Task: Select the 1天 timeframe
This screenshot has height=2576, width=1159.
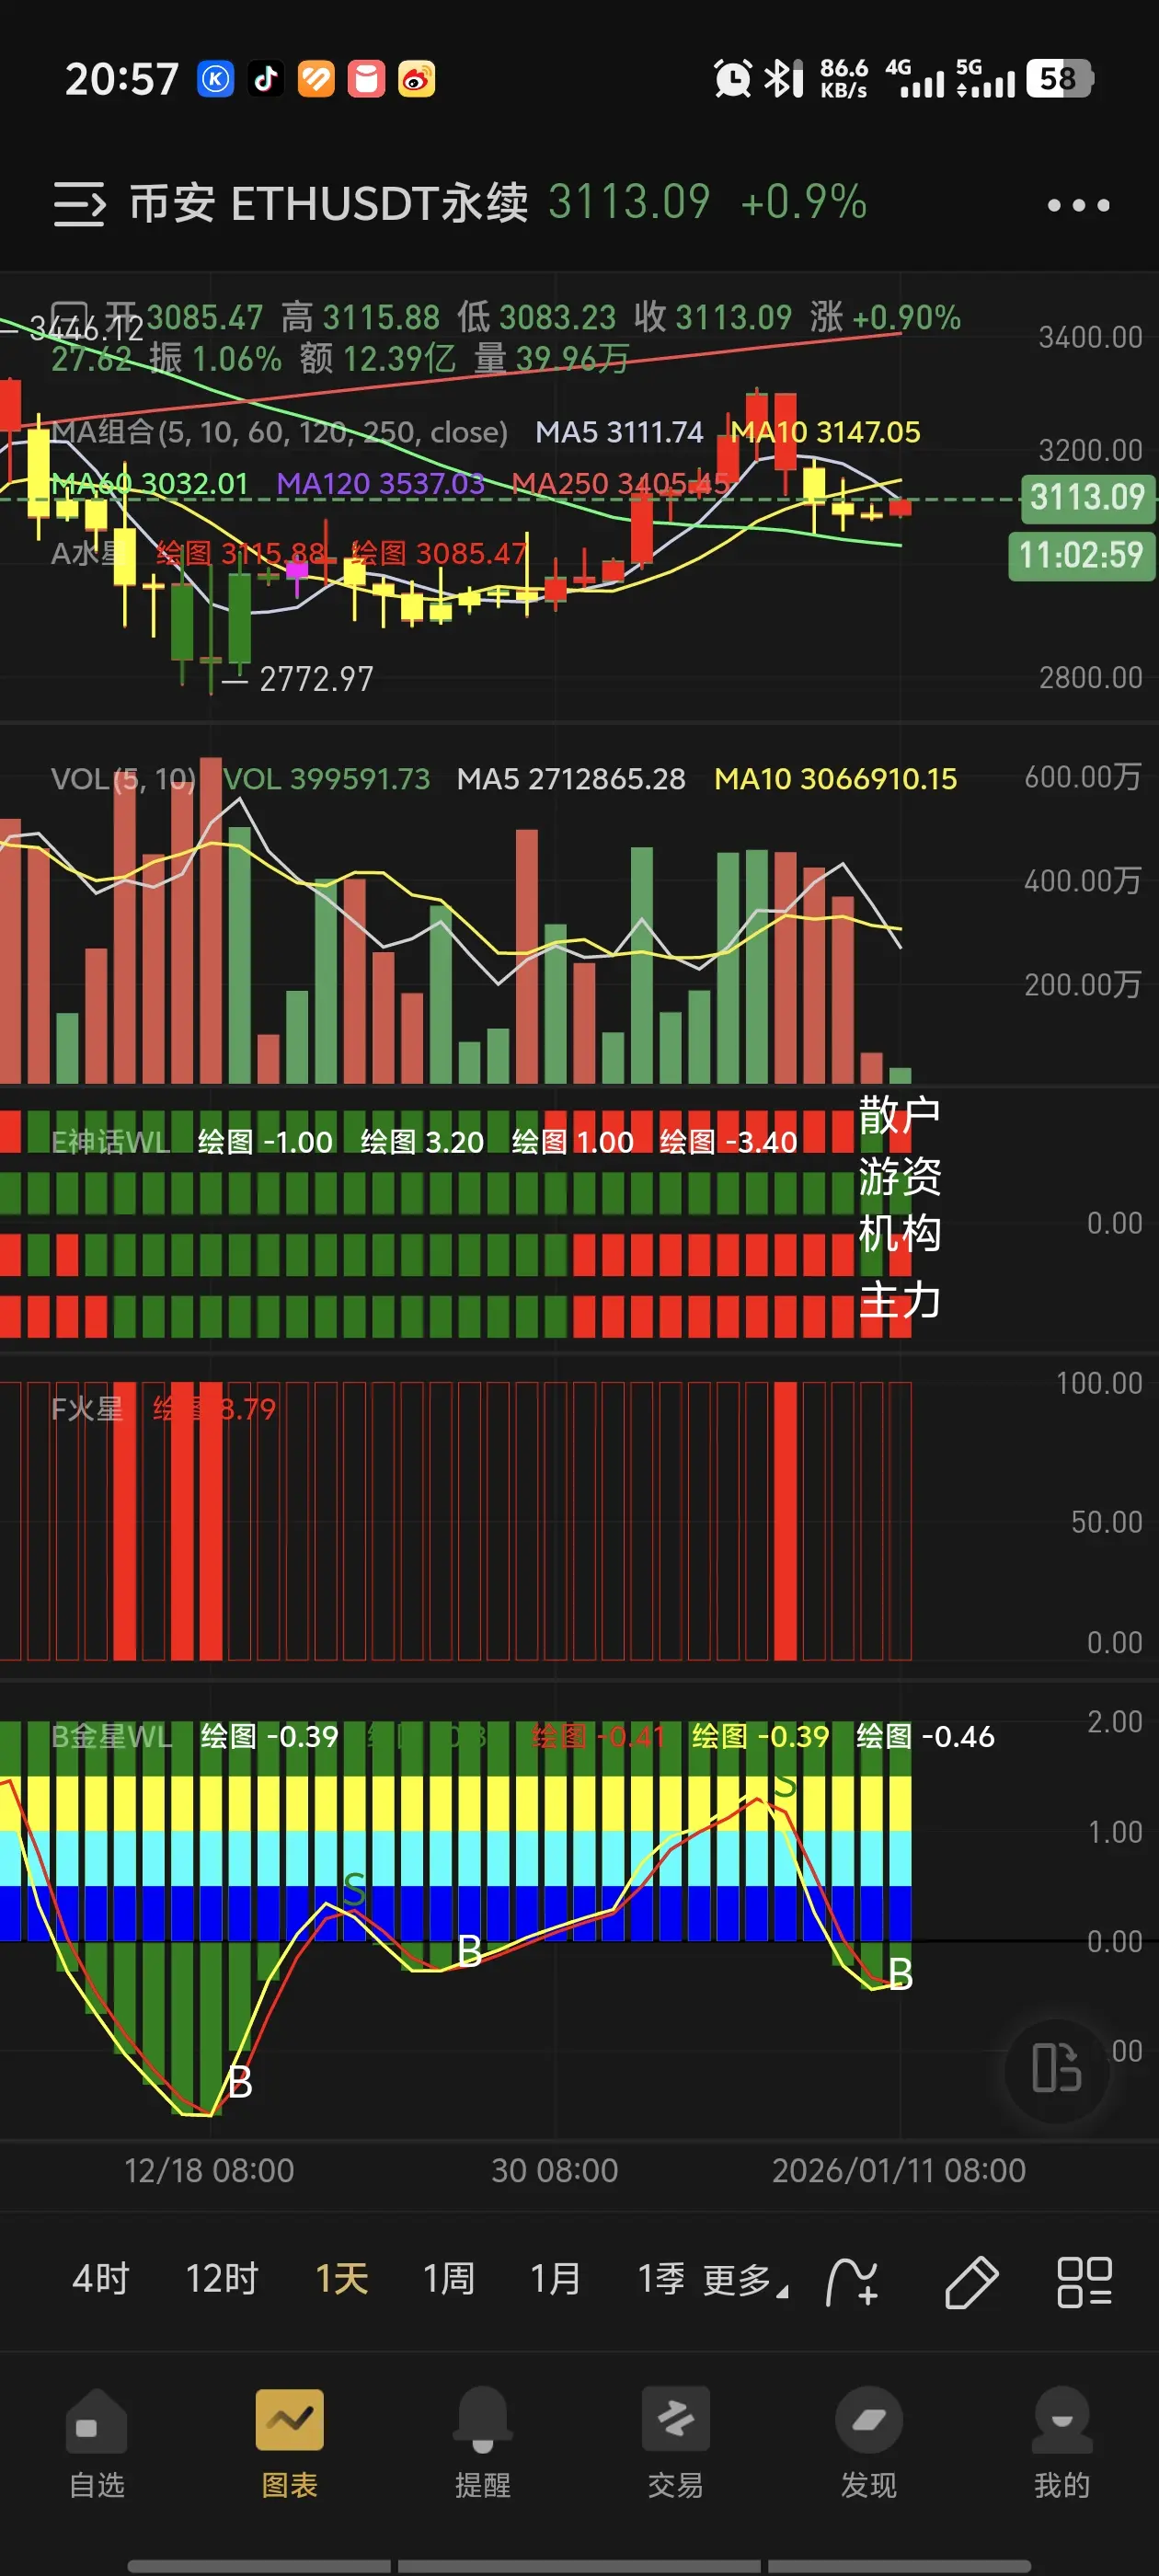Action: (342, 2280)
